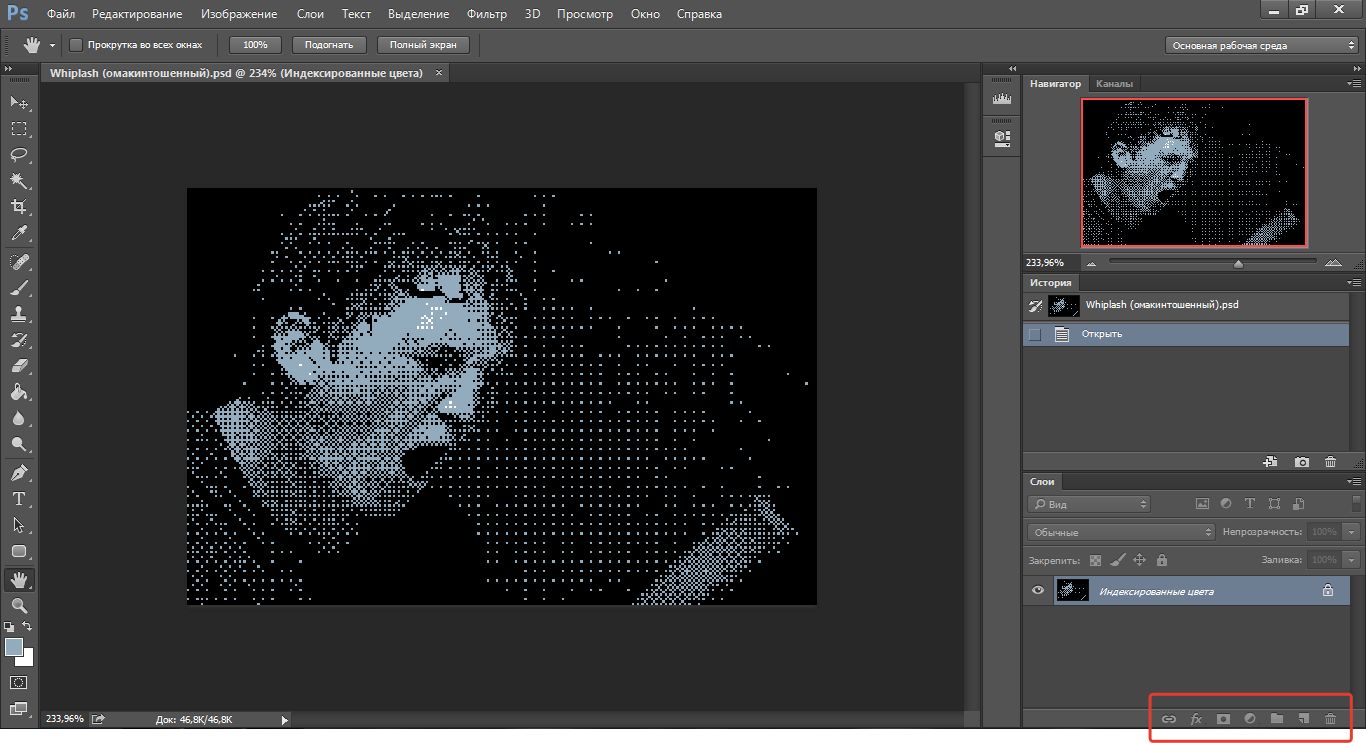Select the Hand tool in toolbox
Screen dimensions: 1366x743
[x=19, y=580]
